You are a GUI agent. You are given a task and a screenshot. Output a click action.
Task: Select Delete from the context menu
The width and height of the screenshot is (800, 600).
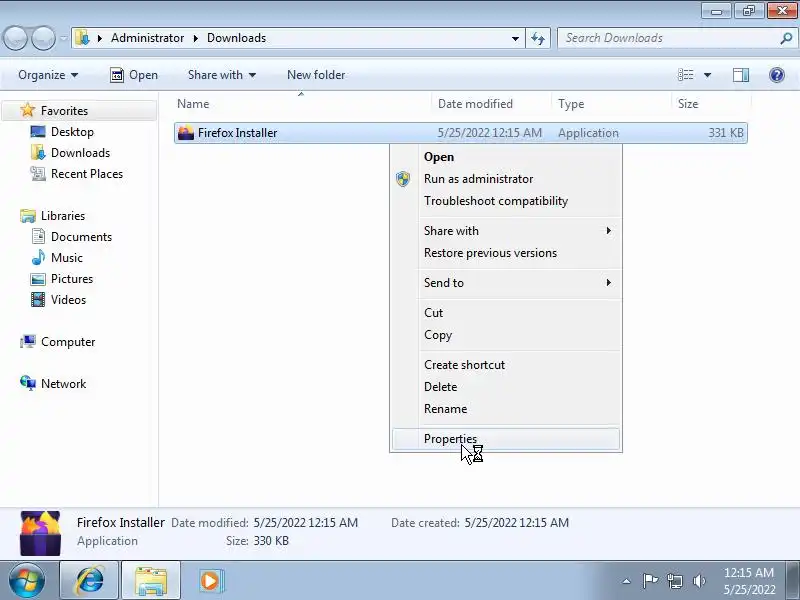click(506, 387)
